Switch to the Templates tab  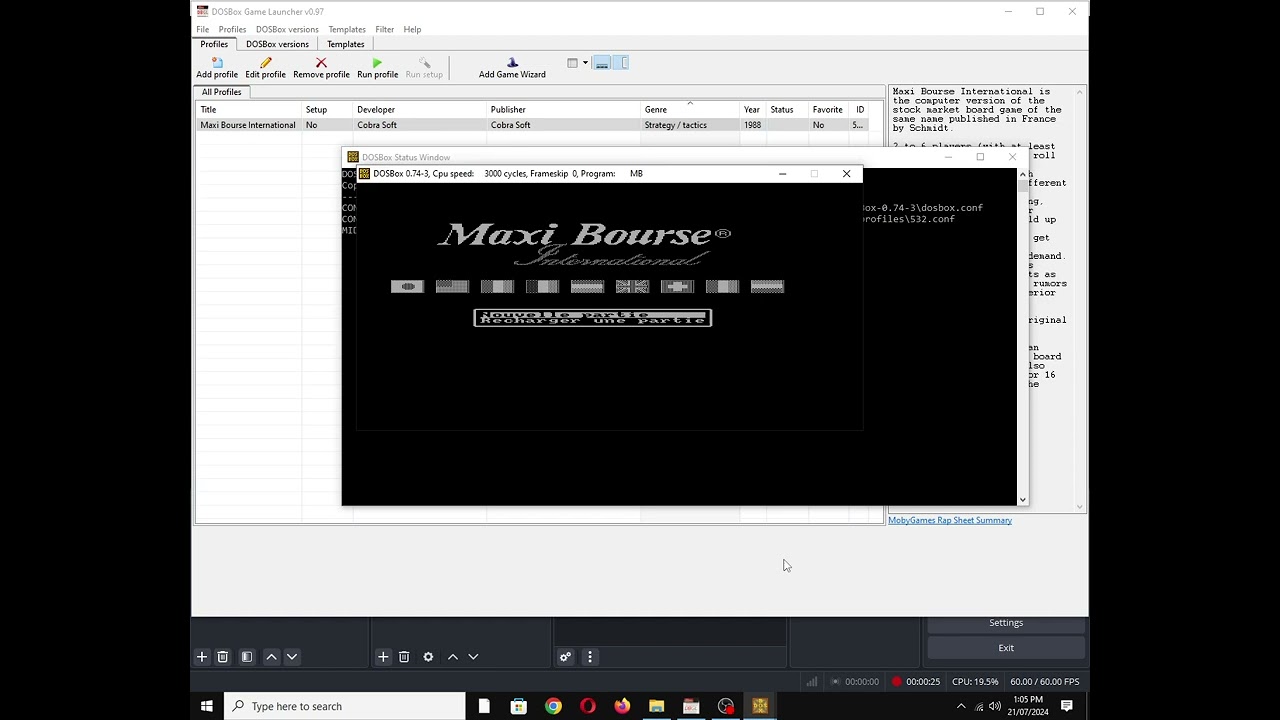[346, 44]
